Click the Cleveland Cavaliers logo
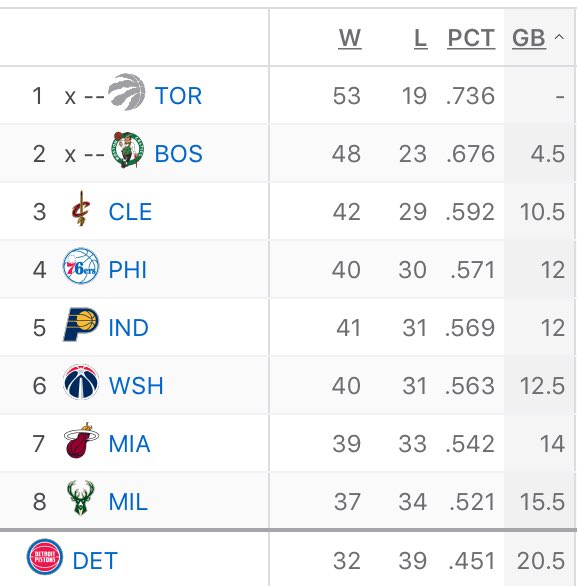577x586 pixels. tap(81, 209)
